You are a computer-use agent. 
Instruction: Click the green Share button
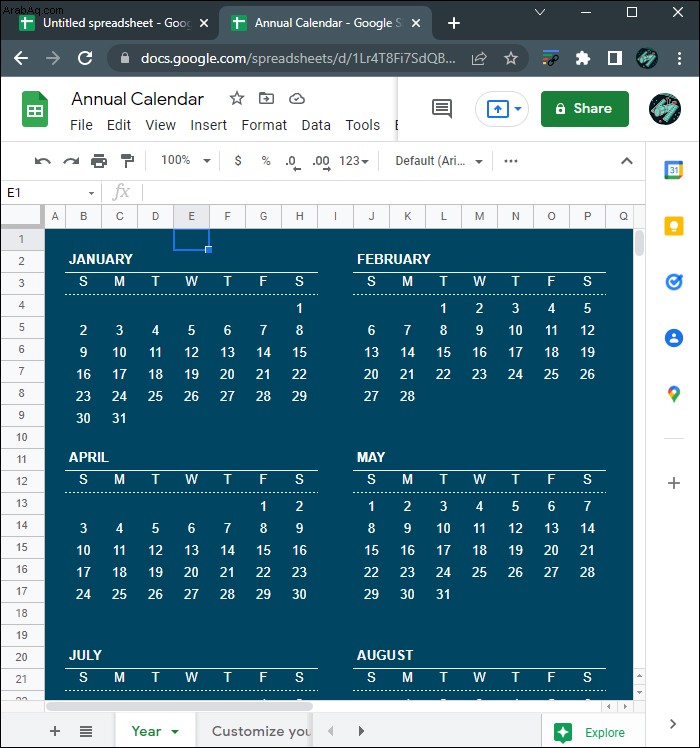(584, 109)
